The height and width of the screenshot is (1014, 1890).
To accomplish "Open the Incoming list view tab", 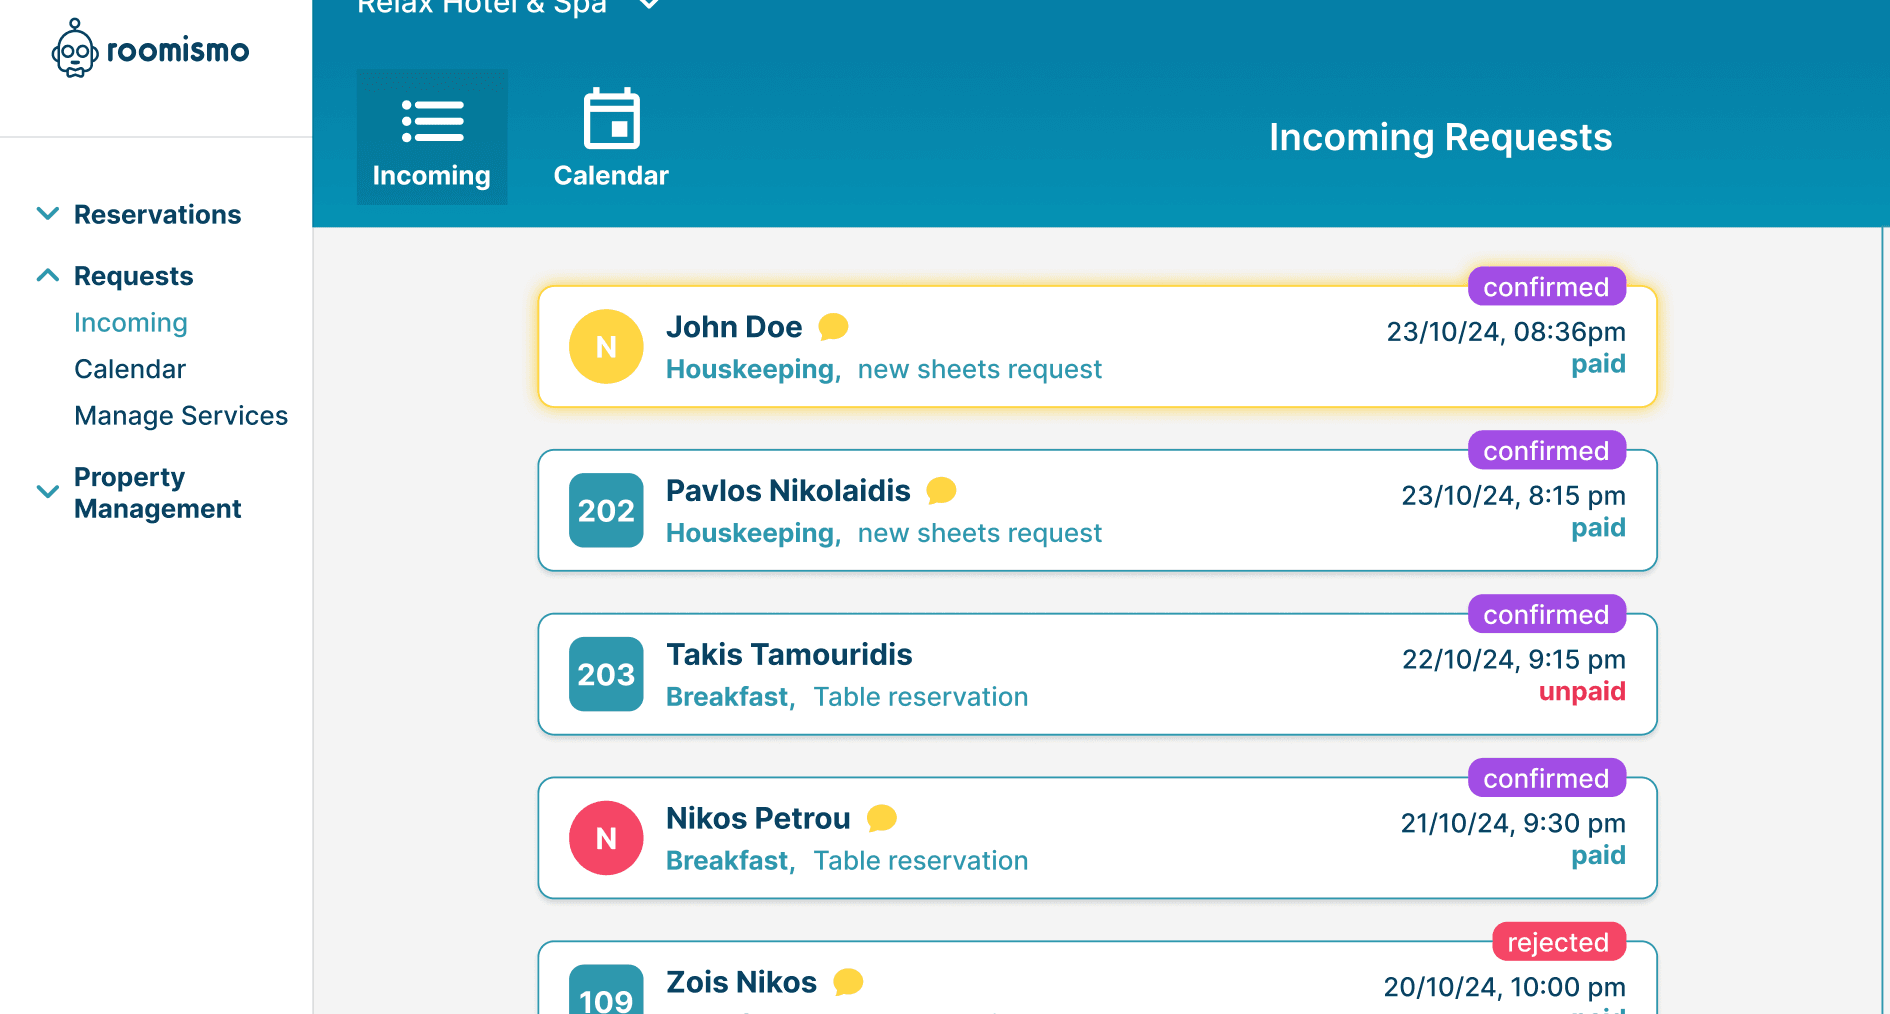I will [x=432, y=138].
